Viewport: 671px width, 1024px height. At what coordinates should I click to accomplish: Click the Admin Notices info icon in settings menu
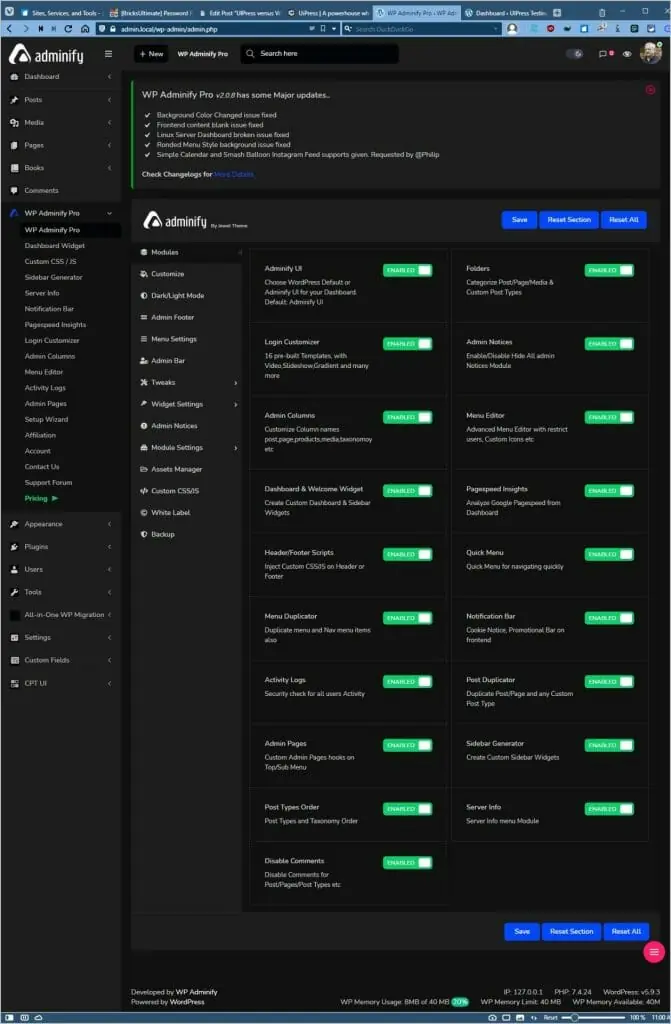tap(144, 426)
